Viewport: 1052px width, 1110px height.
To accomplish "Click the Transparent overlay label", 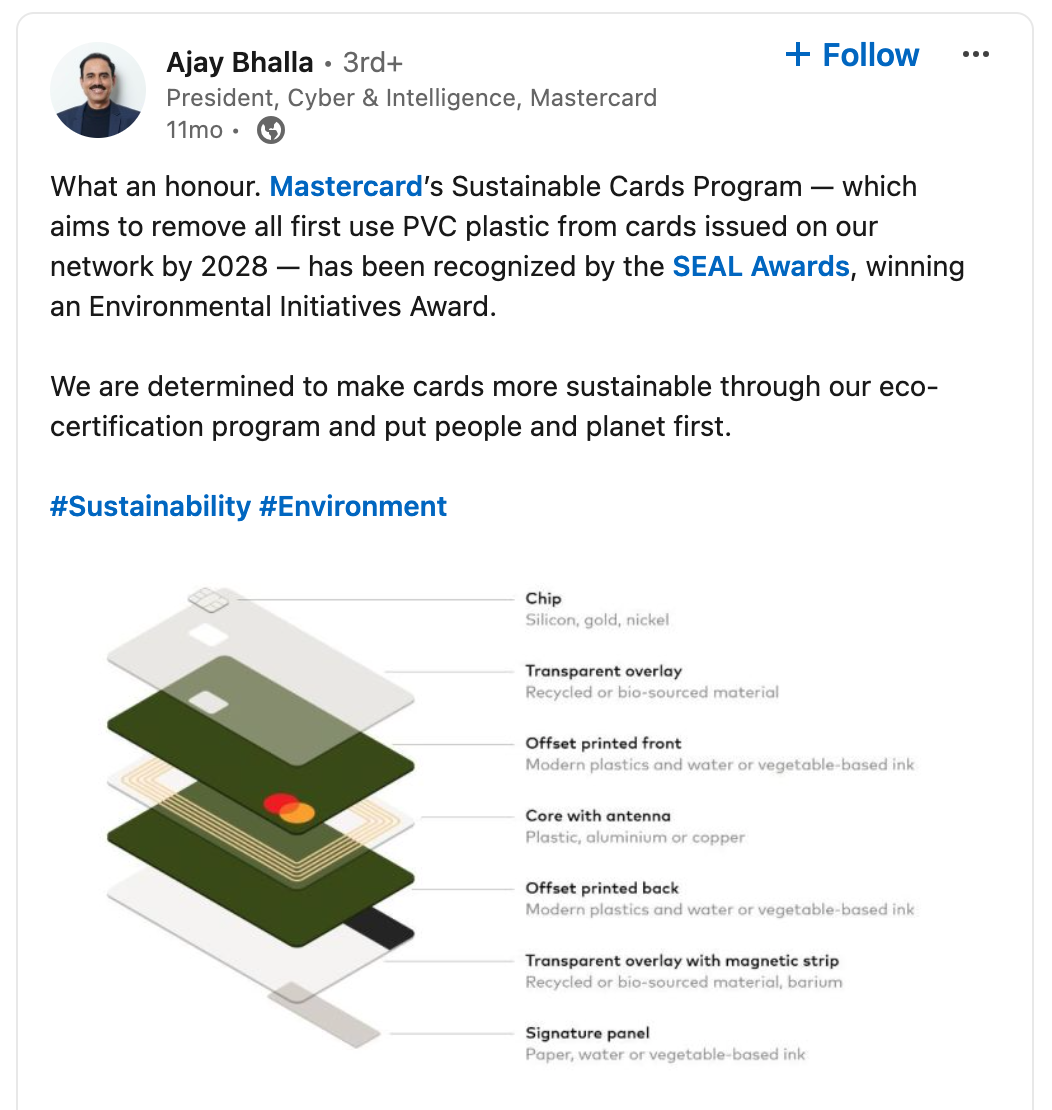I will pyautogui.click(x=603, y=670).
